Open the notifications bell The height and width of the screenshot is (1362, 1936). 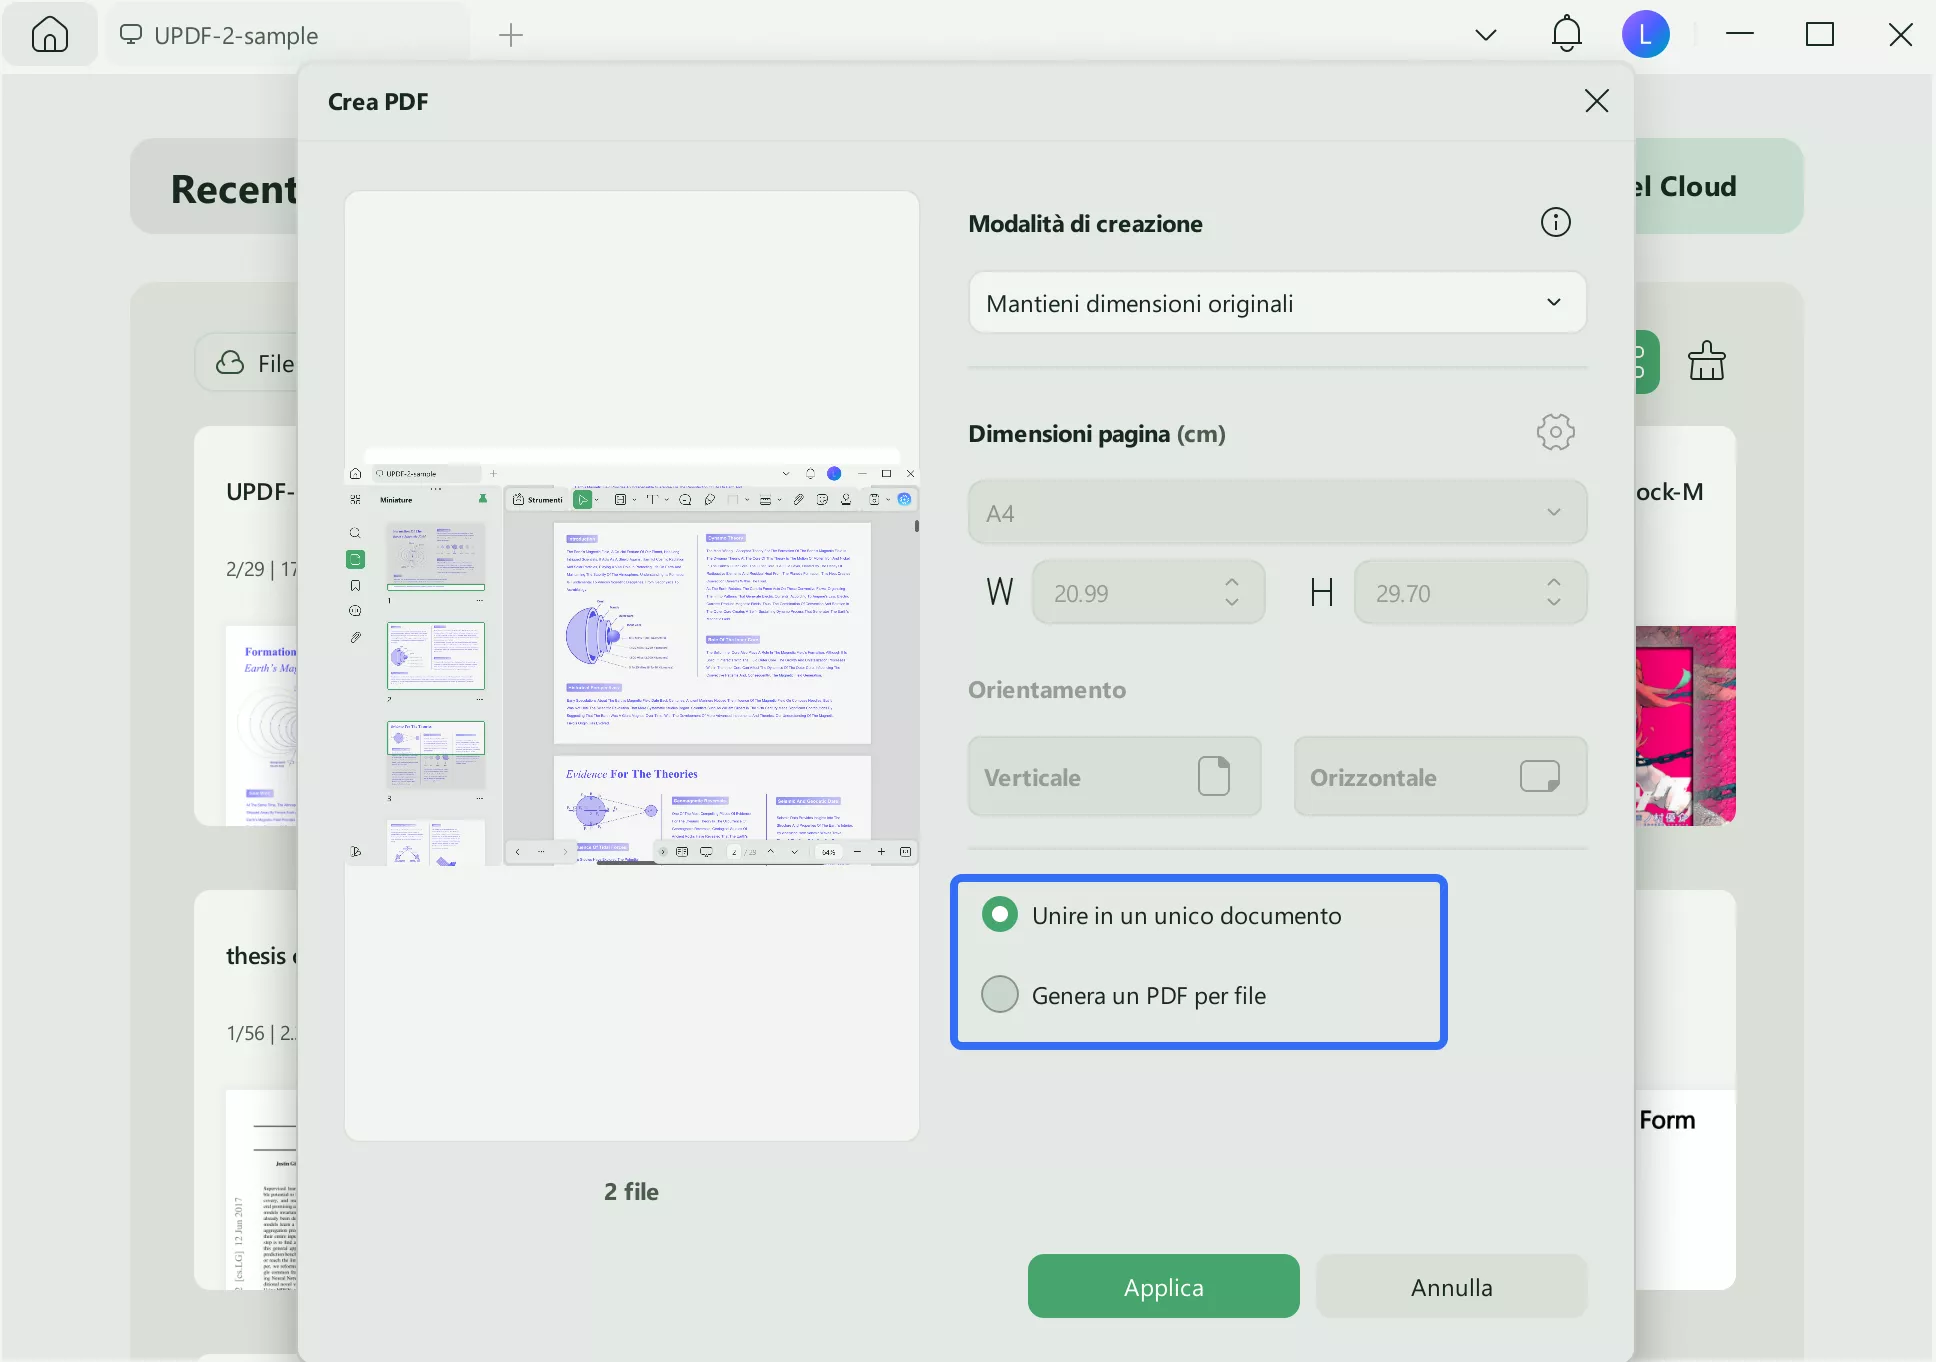tap(1566, 35)
